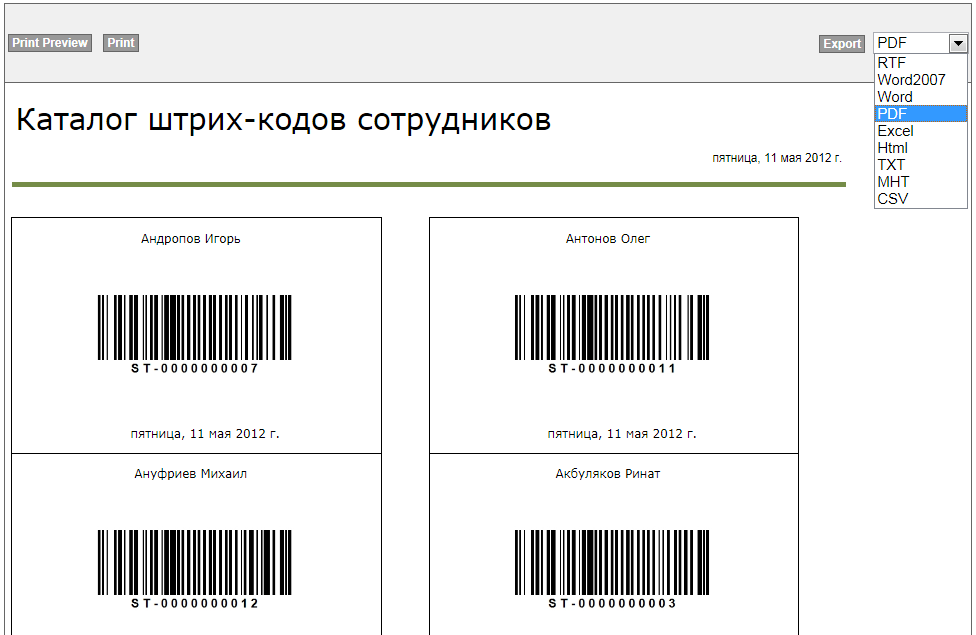The height and width of the screenshot is (635, 976).
Task: Click barcode image for ST-0000000003
Action: coord(612,562)
